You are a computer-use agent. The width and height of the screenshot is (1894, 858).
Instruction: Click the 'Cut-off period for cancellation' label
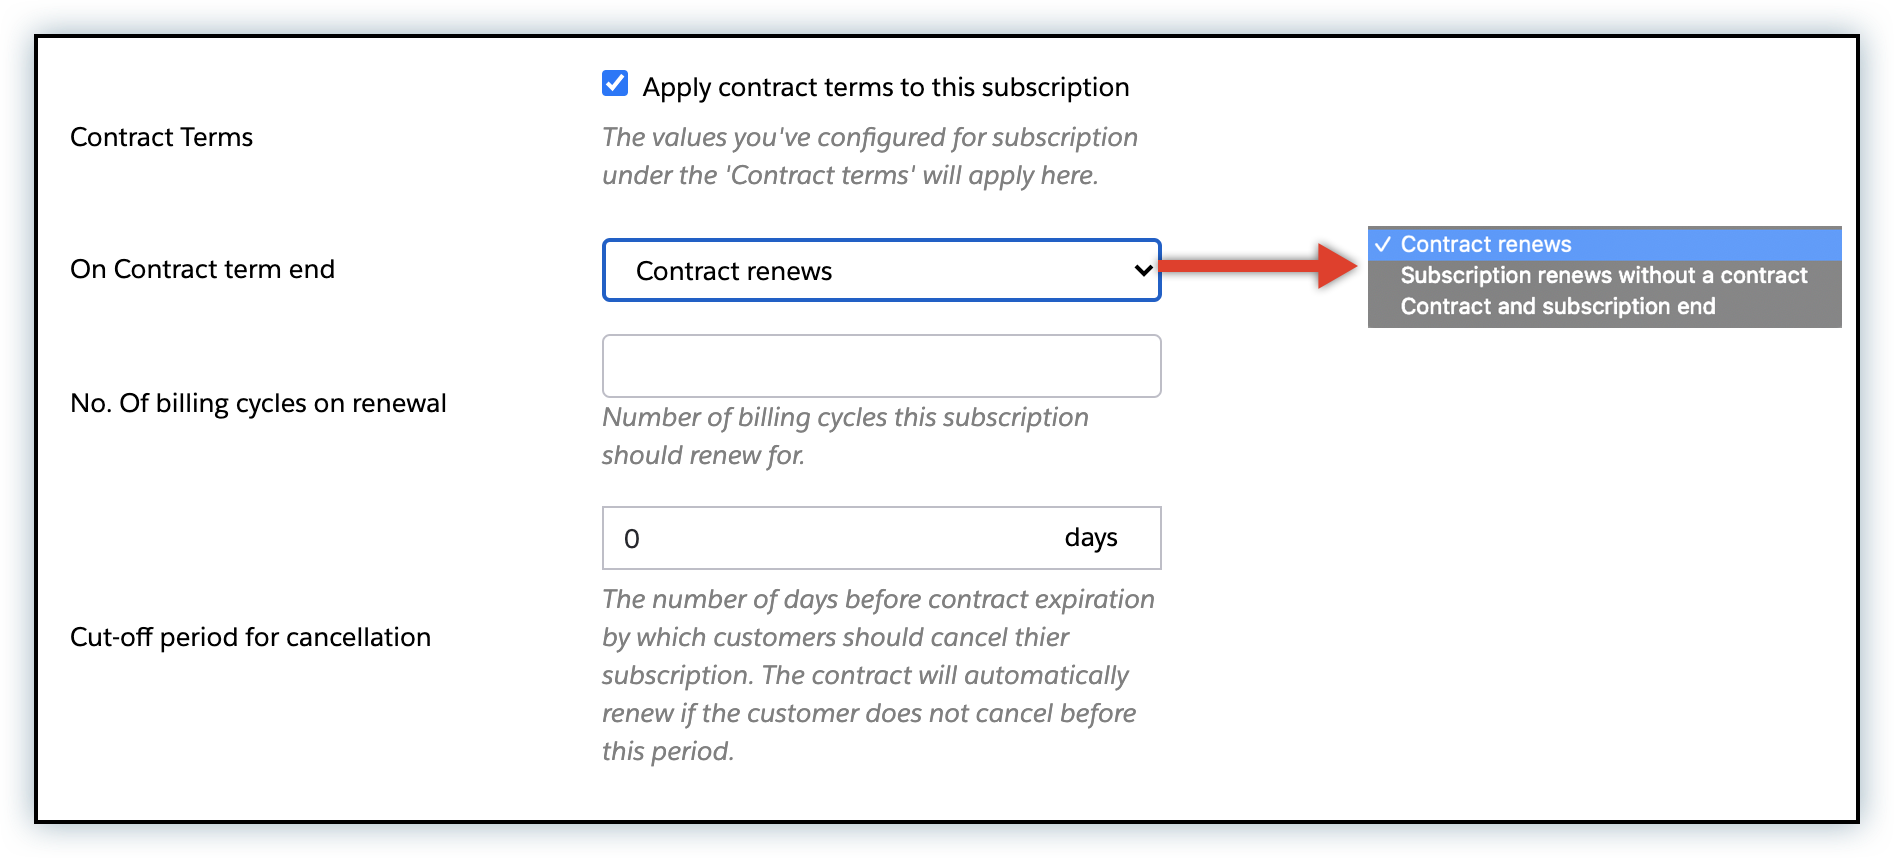pos(250,637)
